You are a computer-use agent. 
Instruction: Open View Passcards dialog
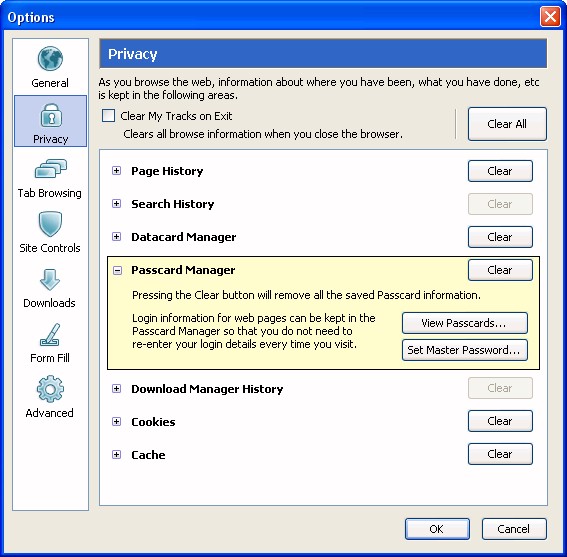pyautogui.click(x=465, y=323)
